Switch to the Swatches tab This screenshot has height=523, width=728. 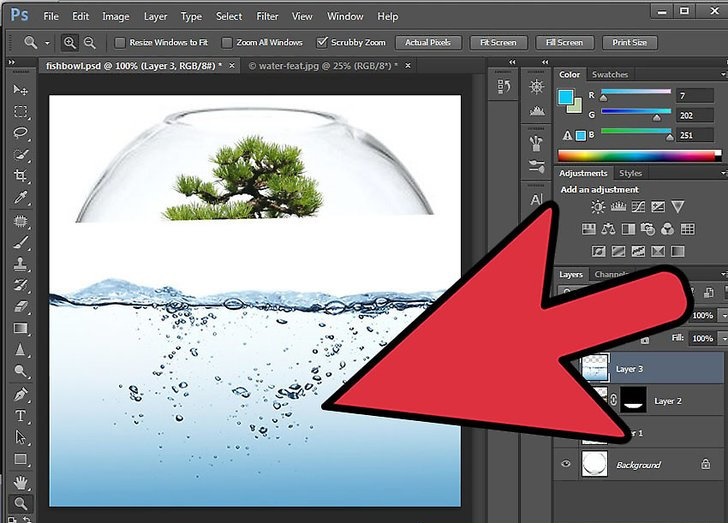610,74
